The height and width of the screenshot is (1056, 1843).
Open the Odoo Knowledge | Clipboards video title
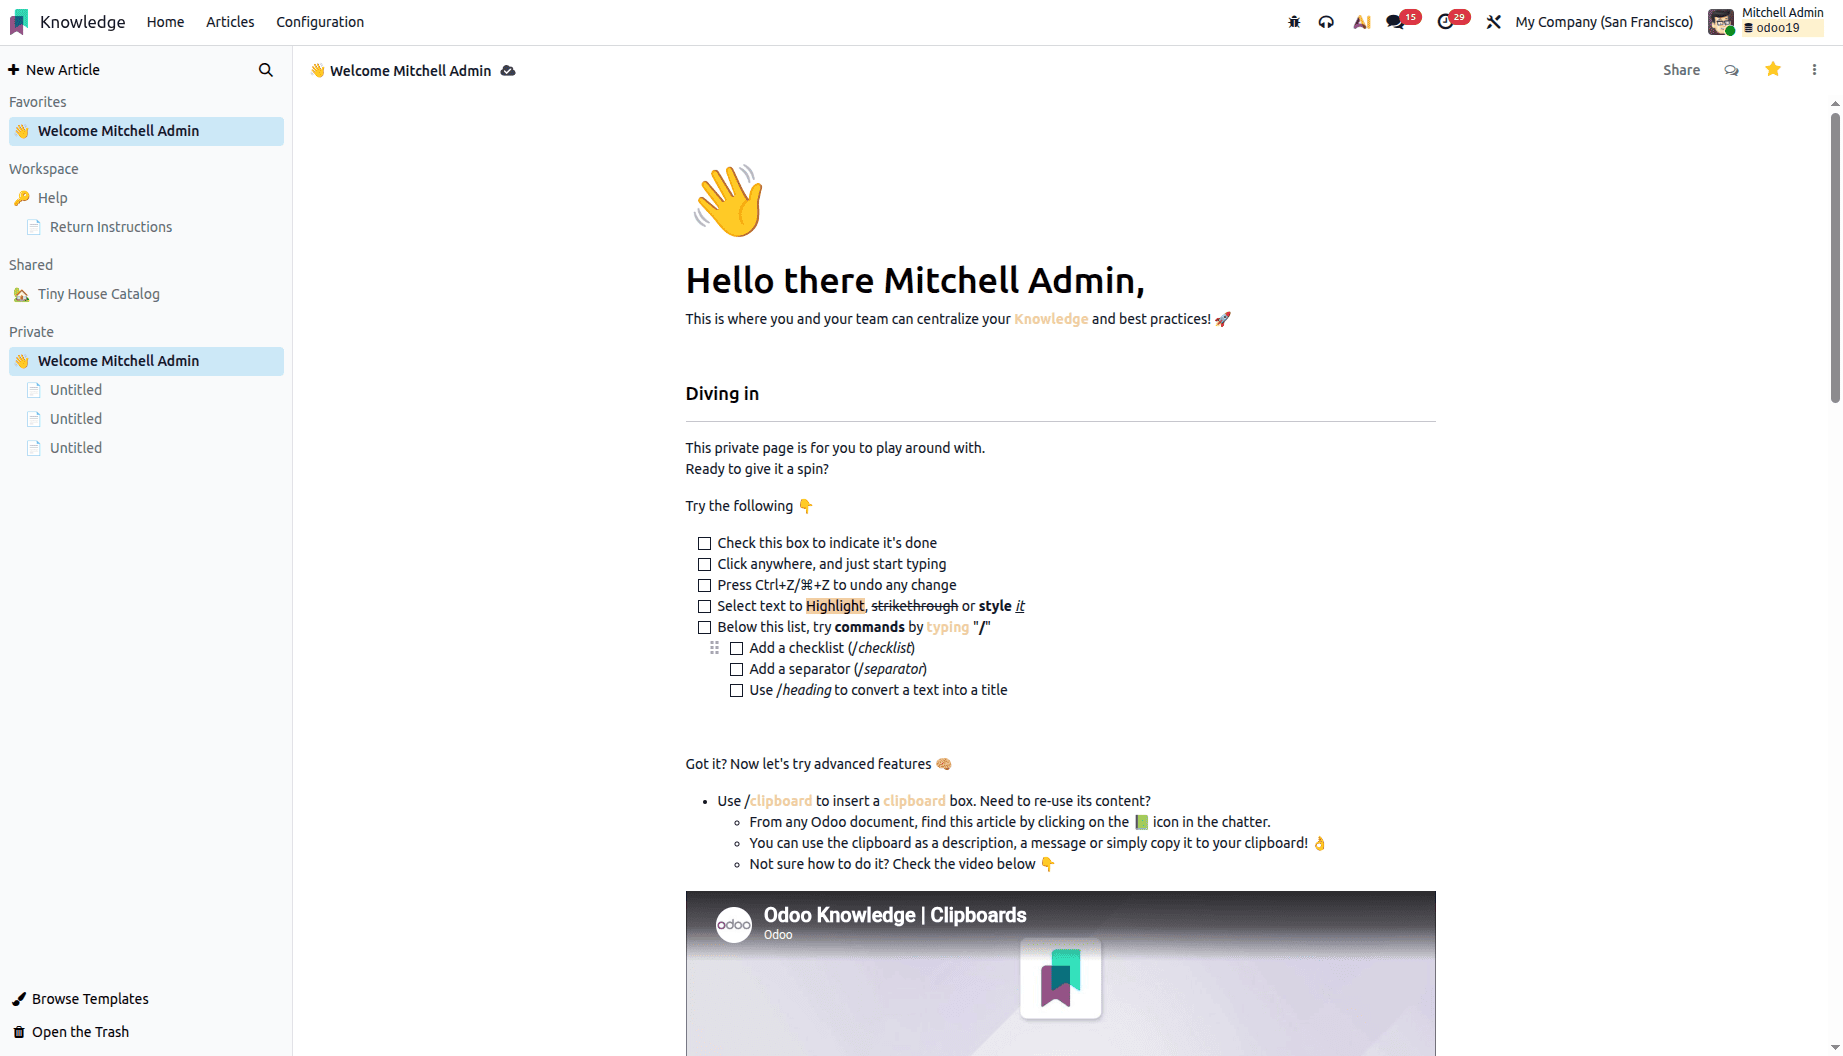pos(895,915)
